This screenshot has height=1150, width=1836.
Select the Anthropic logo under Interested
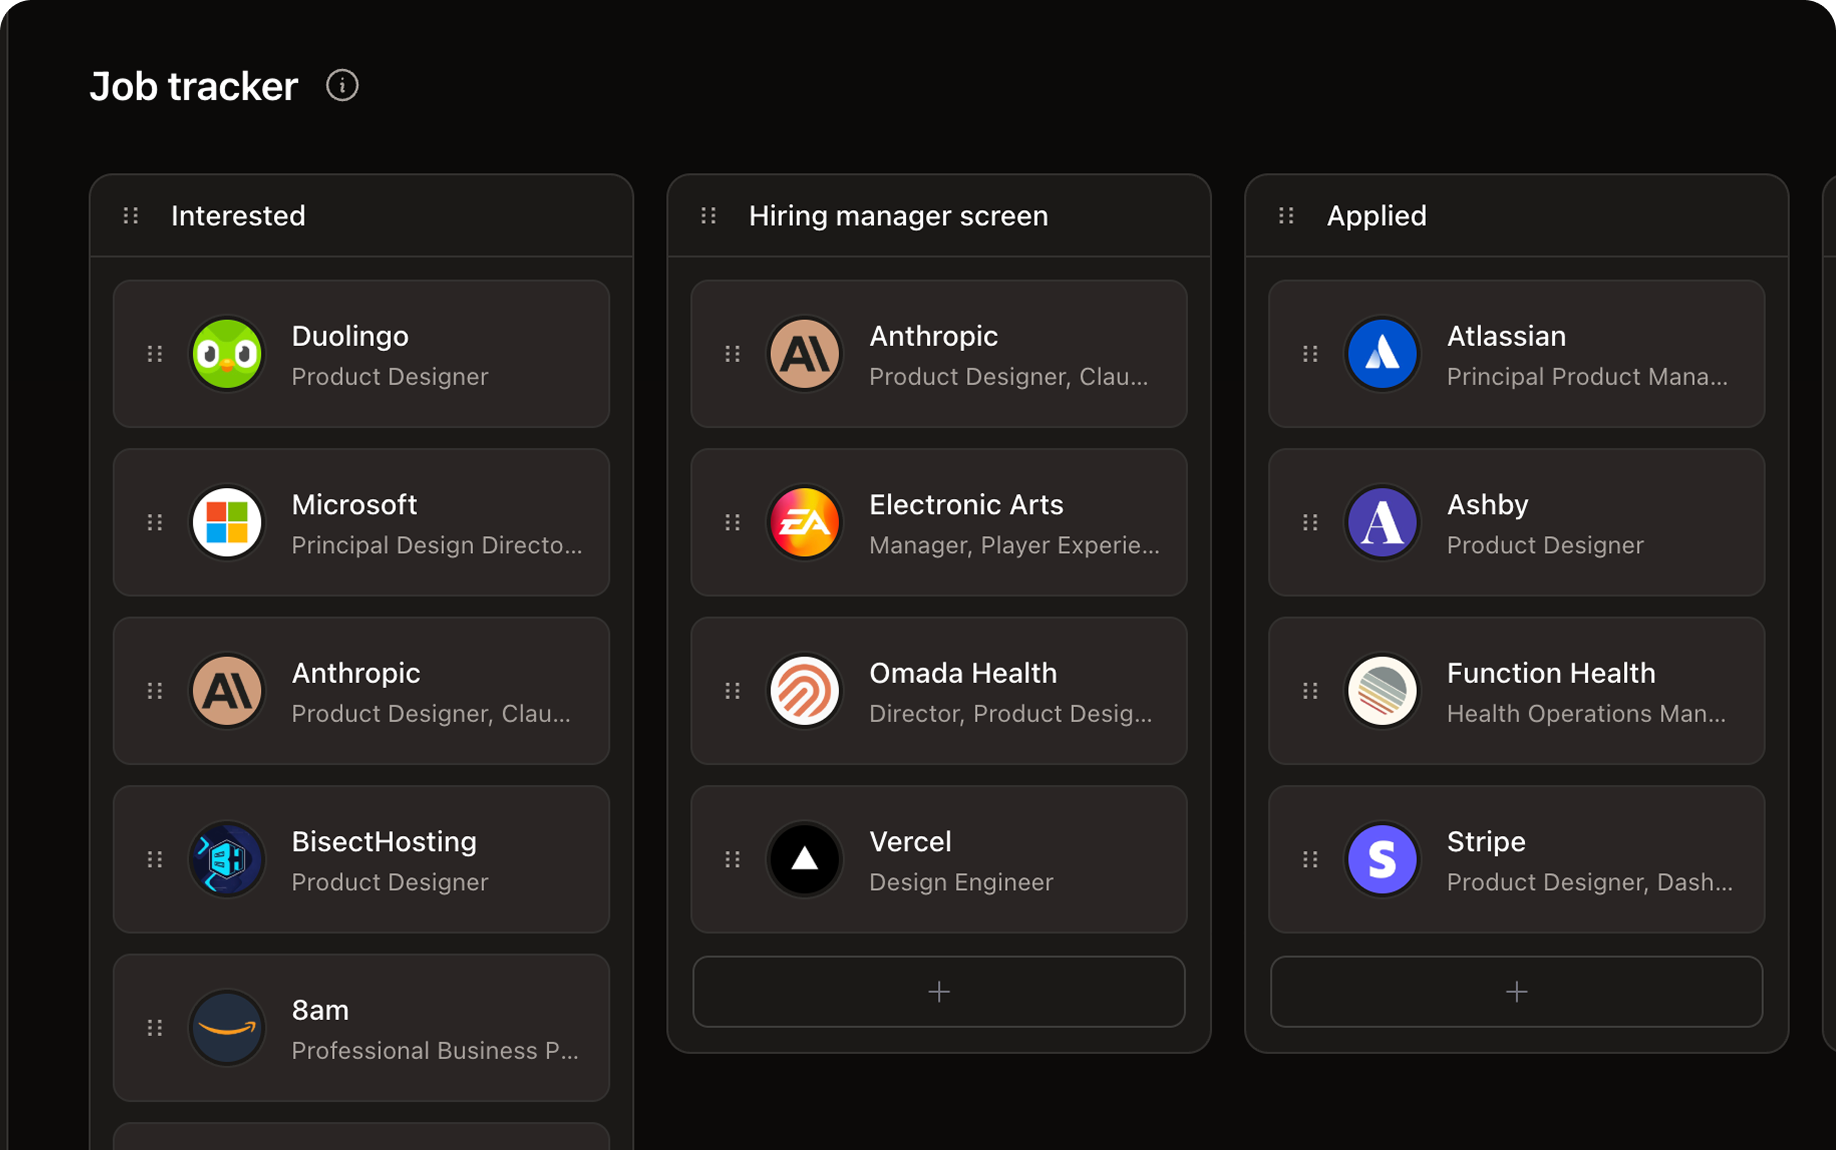(227, 690)
